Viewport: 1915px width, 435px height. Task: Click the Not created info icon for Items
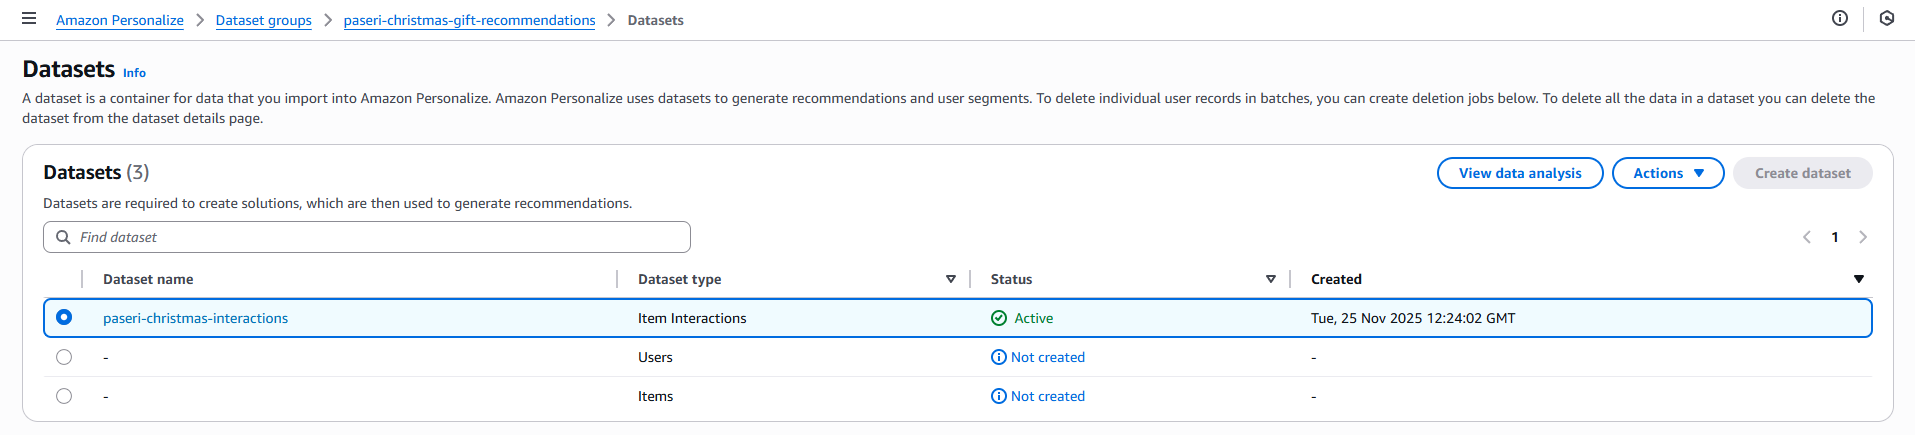pyautogui.click(x=998, y=396)
